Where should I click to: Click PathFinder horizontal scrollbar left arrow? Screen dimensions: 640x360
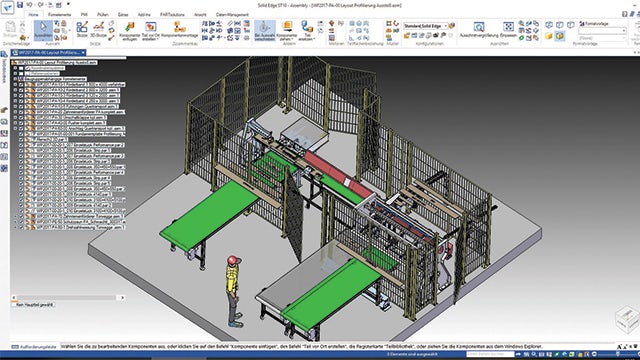coord(14,298)
